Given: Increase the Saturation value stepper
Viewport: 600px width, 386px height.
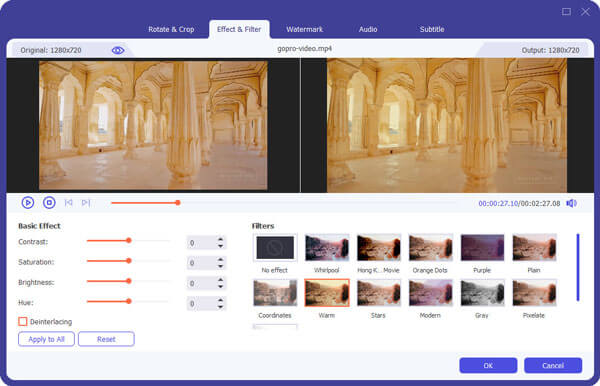Looking at the screenshot, I should [220, 260].
